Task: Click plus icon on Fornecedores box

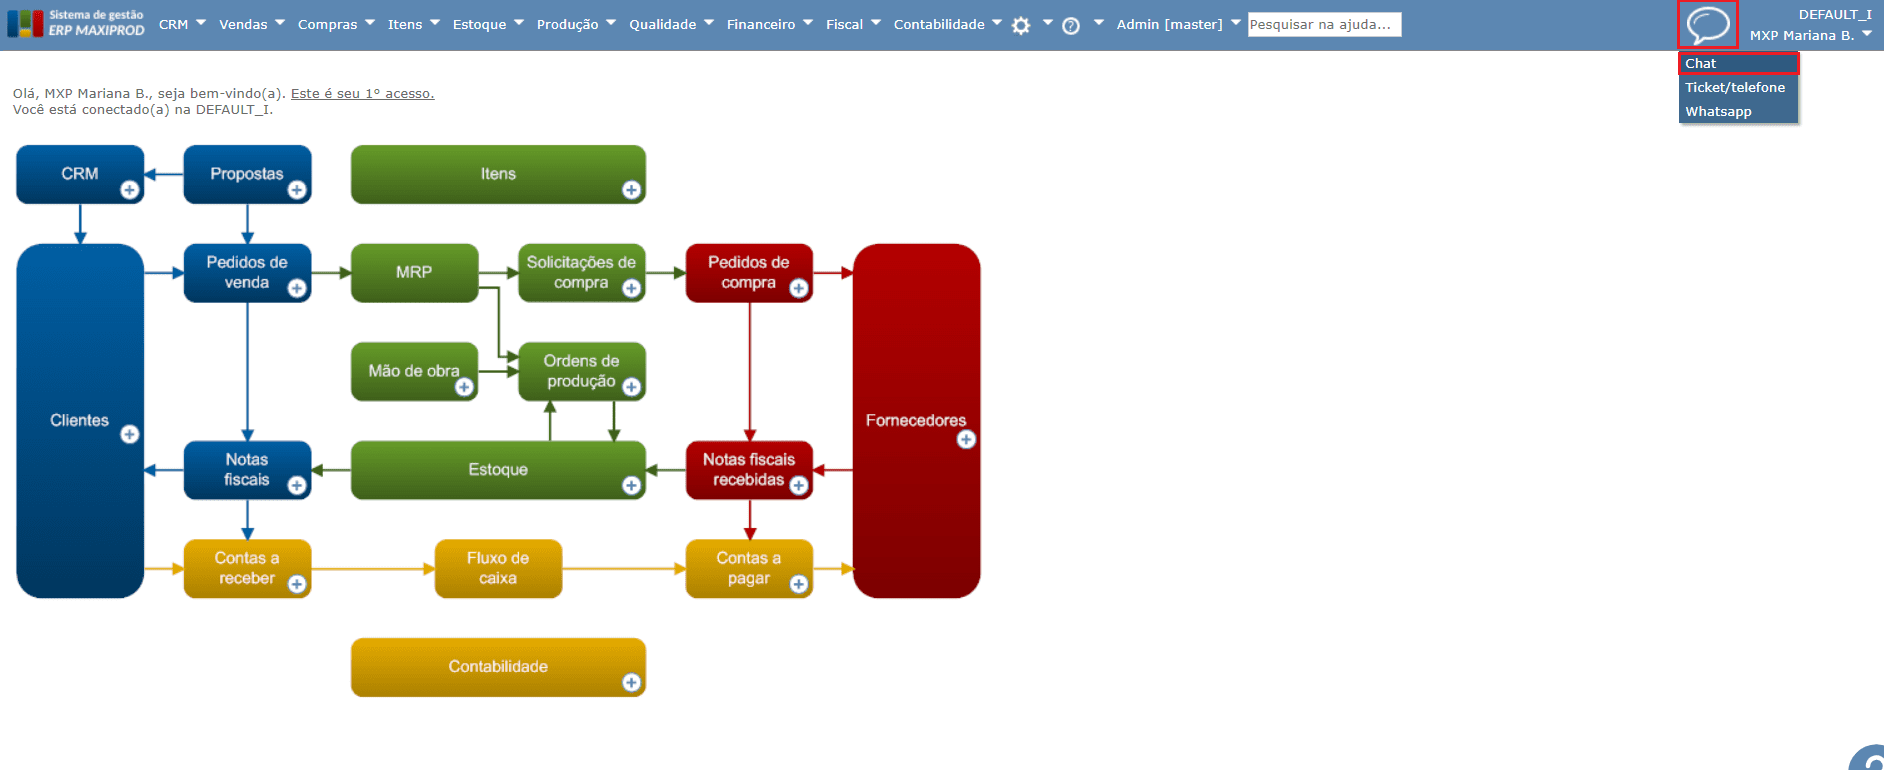Action: [966, 439]
